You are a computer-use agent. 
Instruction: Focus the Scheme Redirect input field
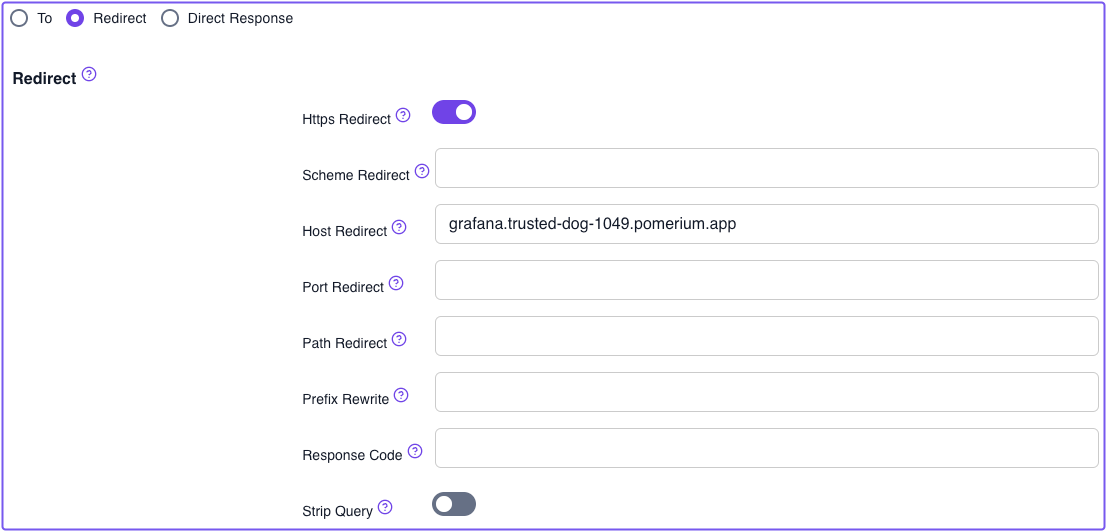click(767, 168)
